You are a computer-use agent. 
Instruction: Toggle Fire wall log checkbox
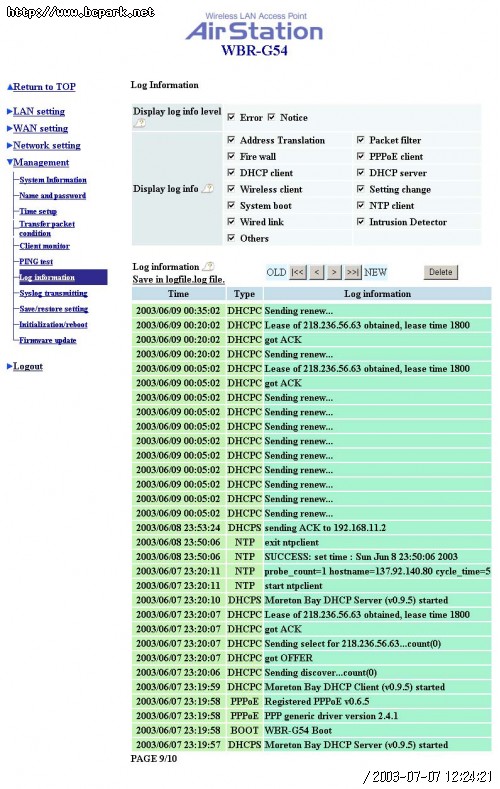231,156
